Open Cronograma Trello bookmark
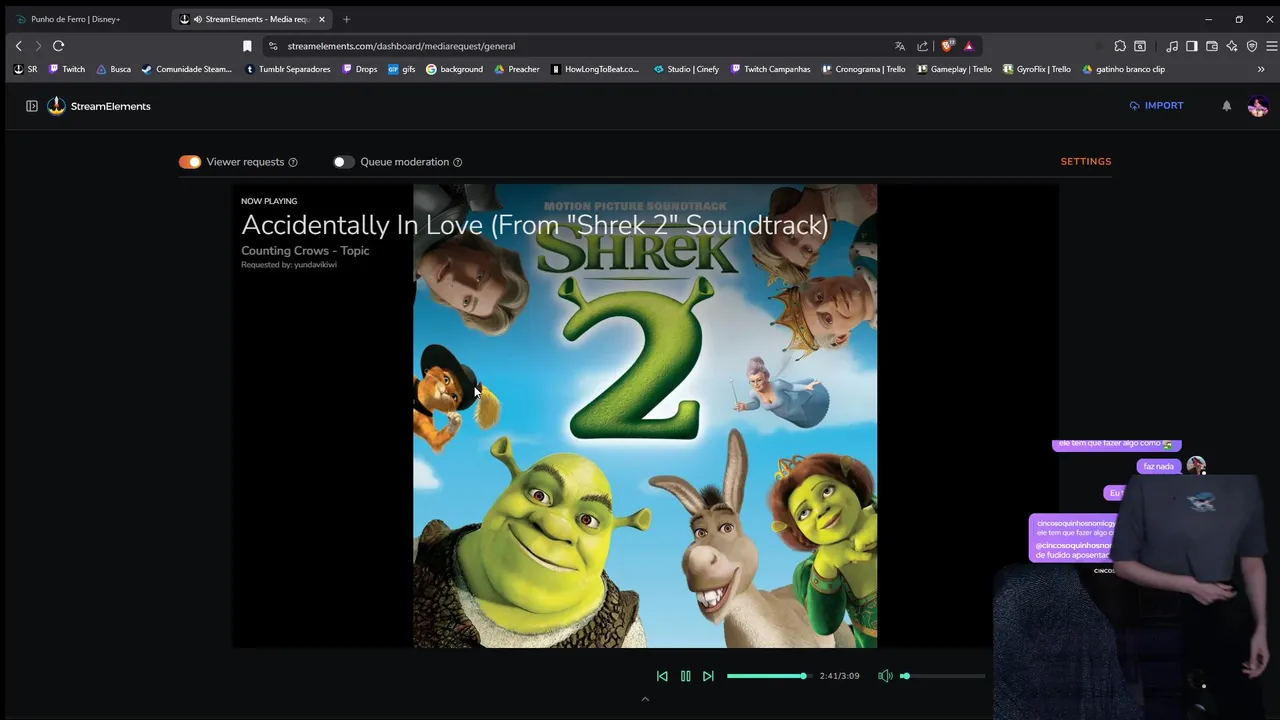The image size is (1280, 720). tap(863, 69)
